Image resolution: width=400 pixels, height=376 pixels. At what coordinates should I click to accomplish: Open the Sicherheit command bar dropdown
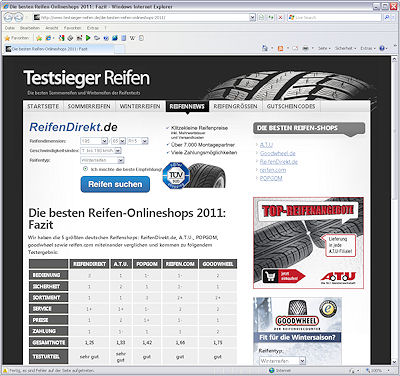(345, 48)
